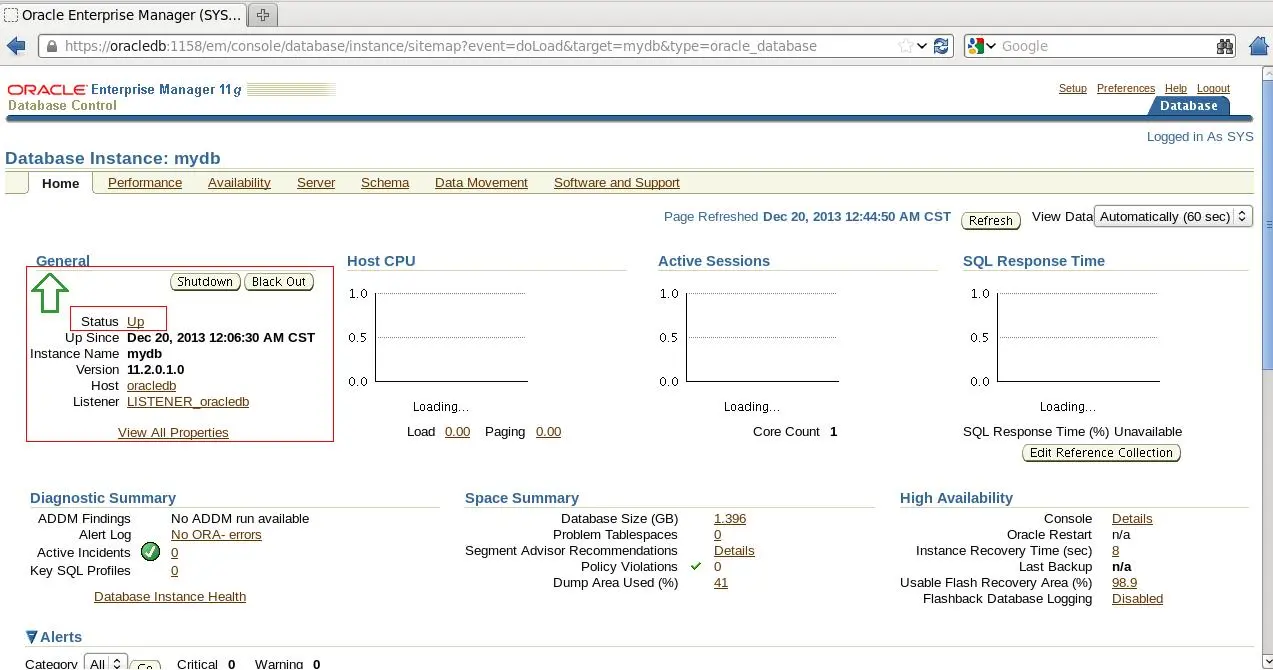The image size is (1273, 670).
Task: Open the Help link
Action: coord(1176,88)
